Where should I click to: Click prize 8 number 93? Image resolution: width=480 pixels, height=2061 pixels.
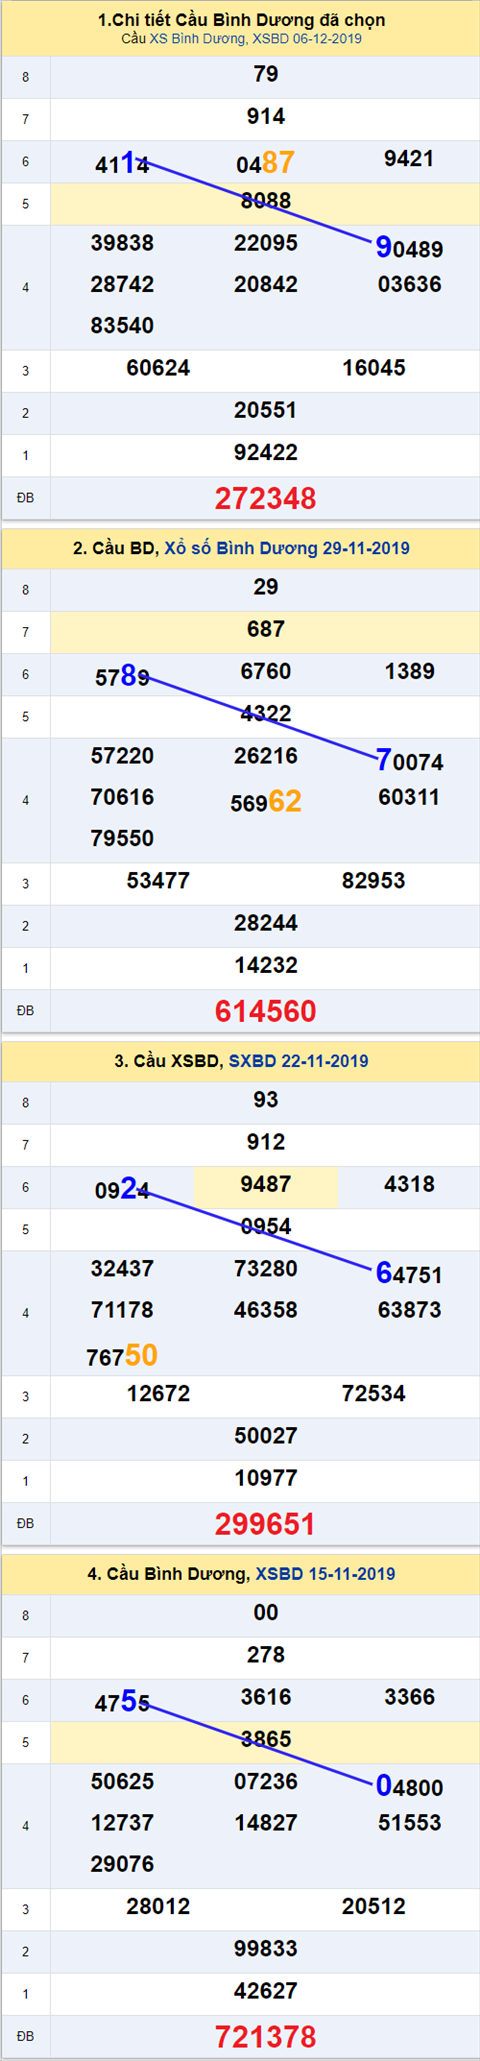click(266, 1100)
